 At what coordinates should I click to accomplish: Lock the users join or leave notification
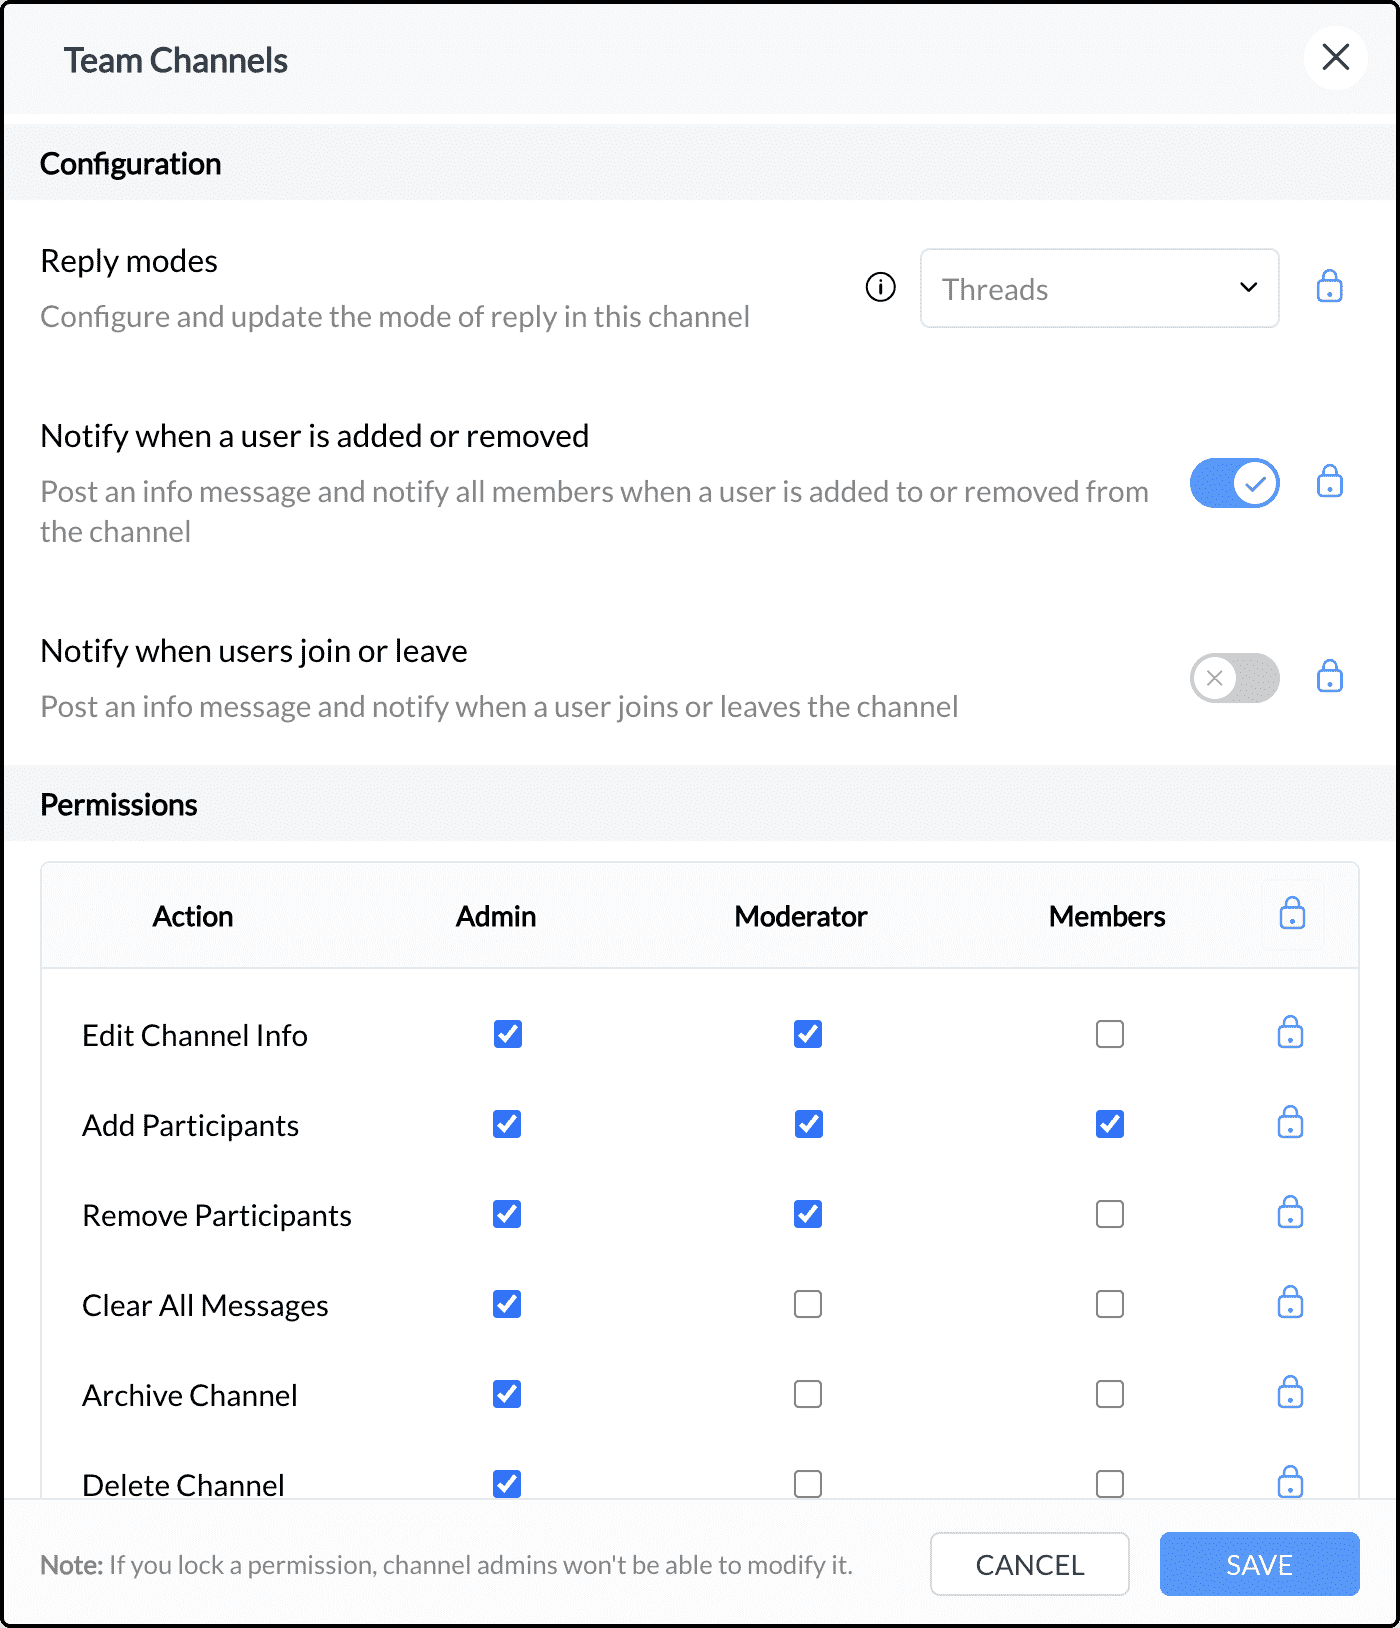[1329, 677]
